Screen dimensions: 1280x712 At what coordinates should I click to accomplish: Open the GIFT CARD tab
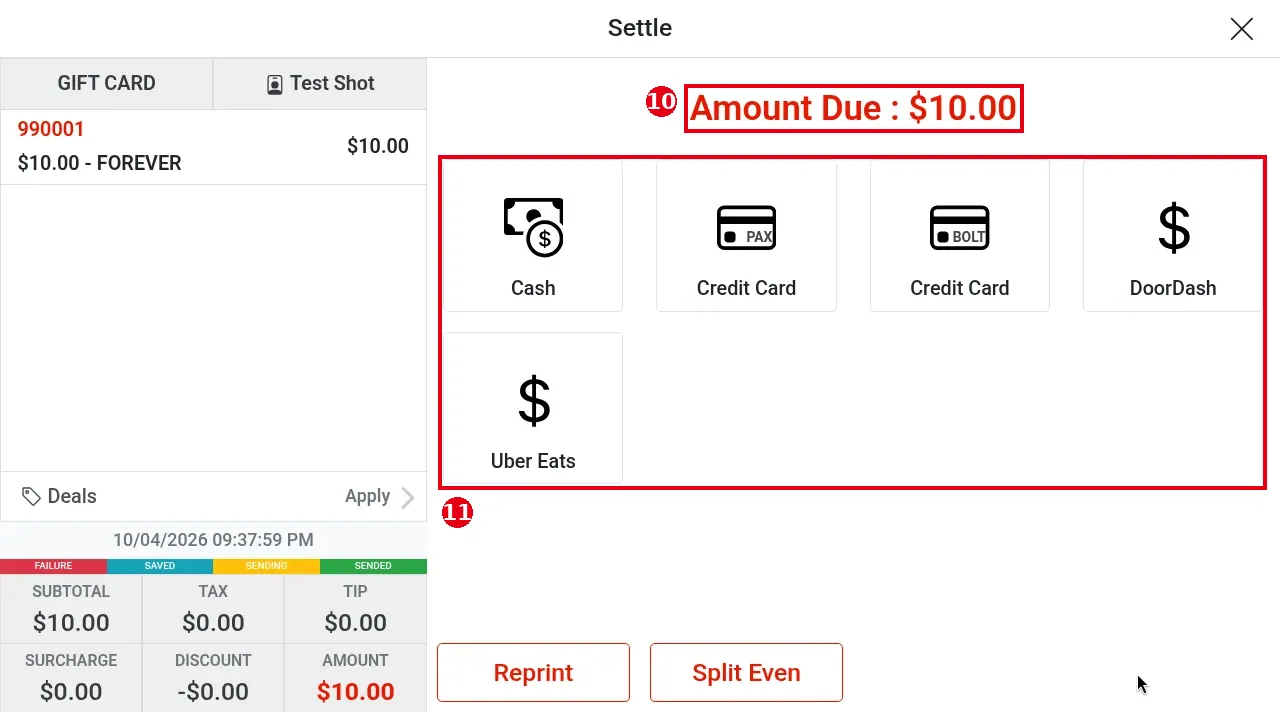click(x=106, y=83)
